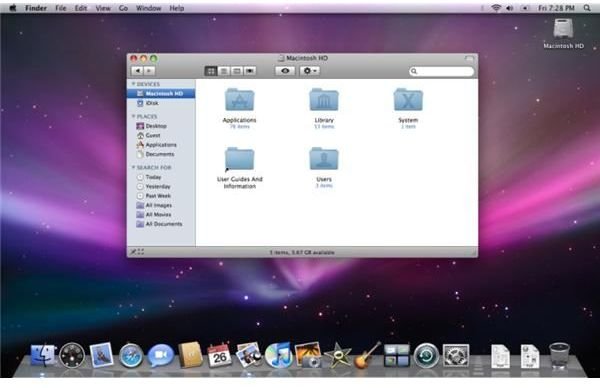Open the Applications folder icon
The height and width of the screenshot is (388, 600).
click(240, 100)
